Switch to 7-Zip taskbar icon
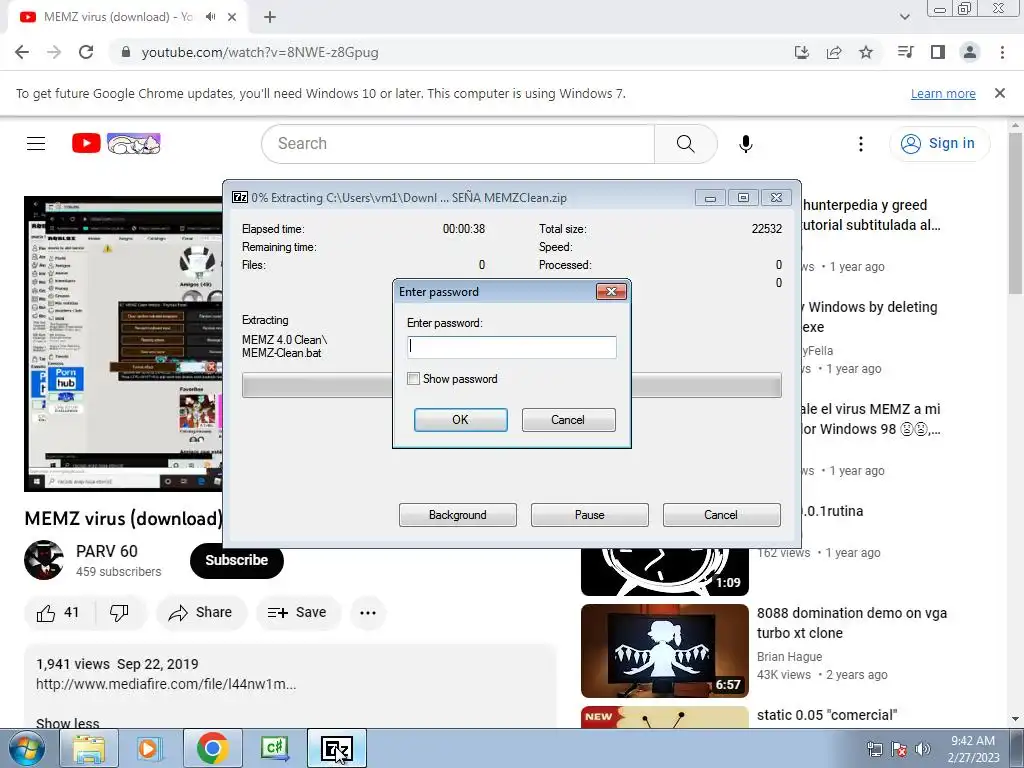The width and height of the screenshot is (1024, 768). pos(336,748)
